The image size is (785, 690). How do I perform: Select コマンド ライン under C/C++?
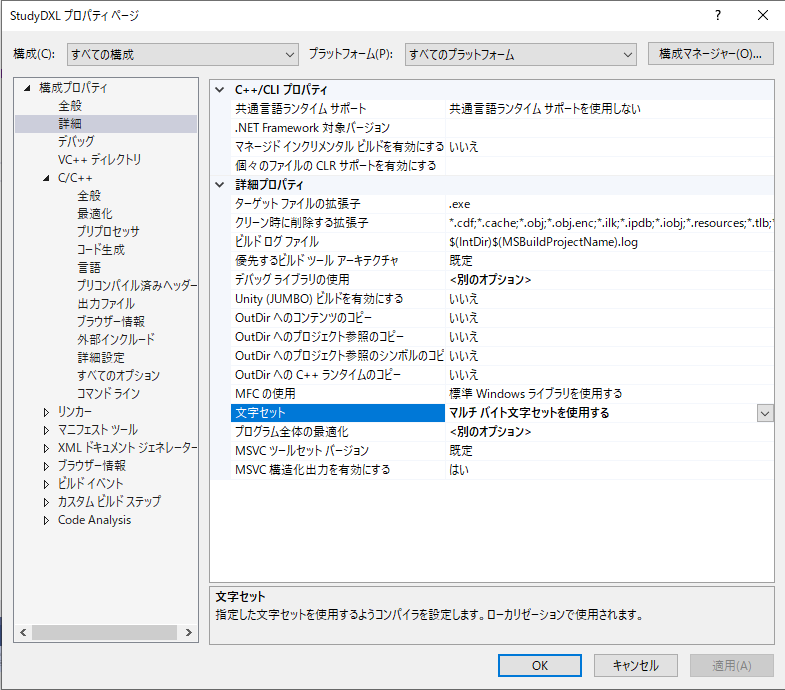[108, 394]
